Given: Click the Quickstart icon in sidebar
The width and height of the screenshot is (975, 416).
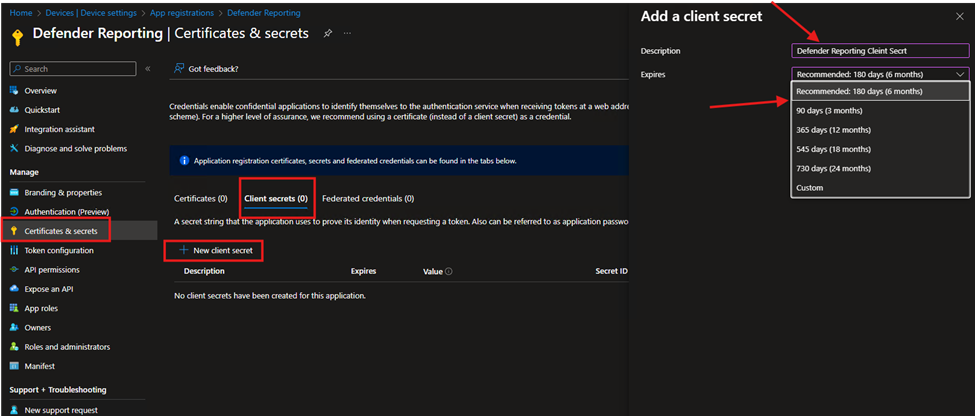Looking at the screenshot, I should (x=14, y=110).
